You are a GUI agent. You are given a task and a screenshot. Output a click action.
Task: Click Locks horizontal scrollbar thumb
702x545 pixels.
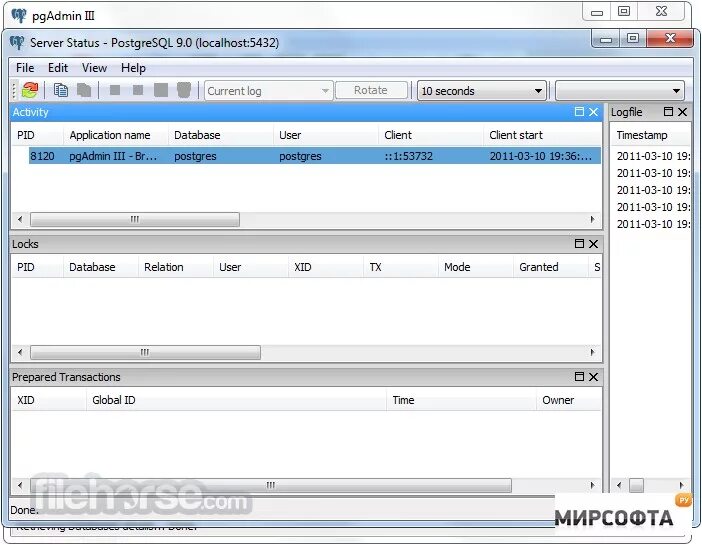click(x=145, y=352)
